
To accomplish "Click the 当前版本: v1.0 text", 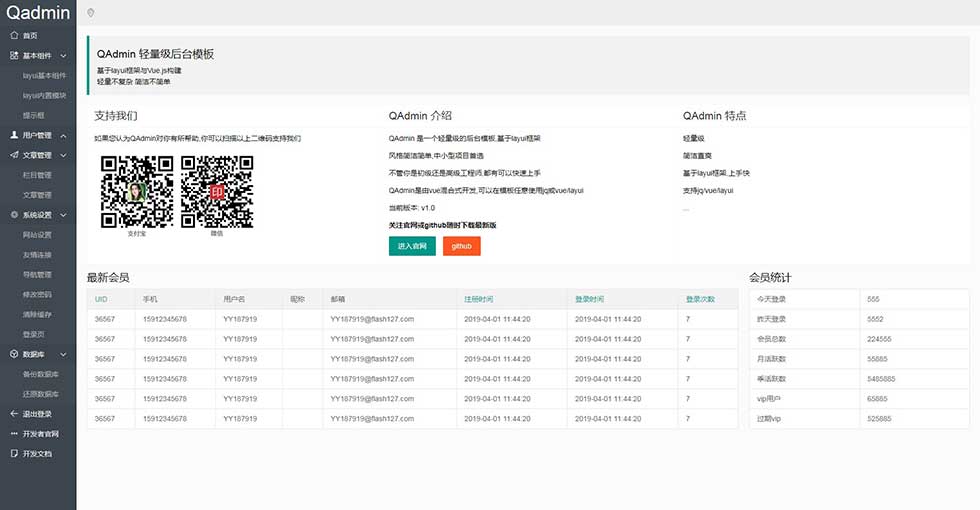I will 411,208.
